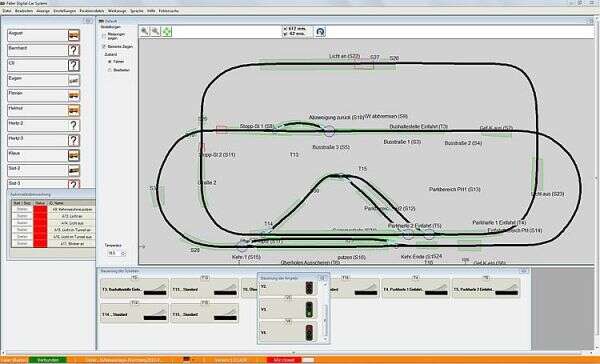
Task: Switch the T11 Standard turnout card
Action: [x=205, y=288]
